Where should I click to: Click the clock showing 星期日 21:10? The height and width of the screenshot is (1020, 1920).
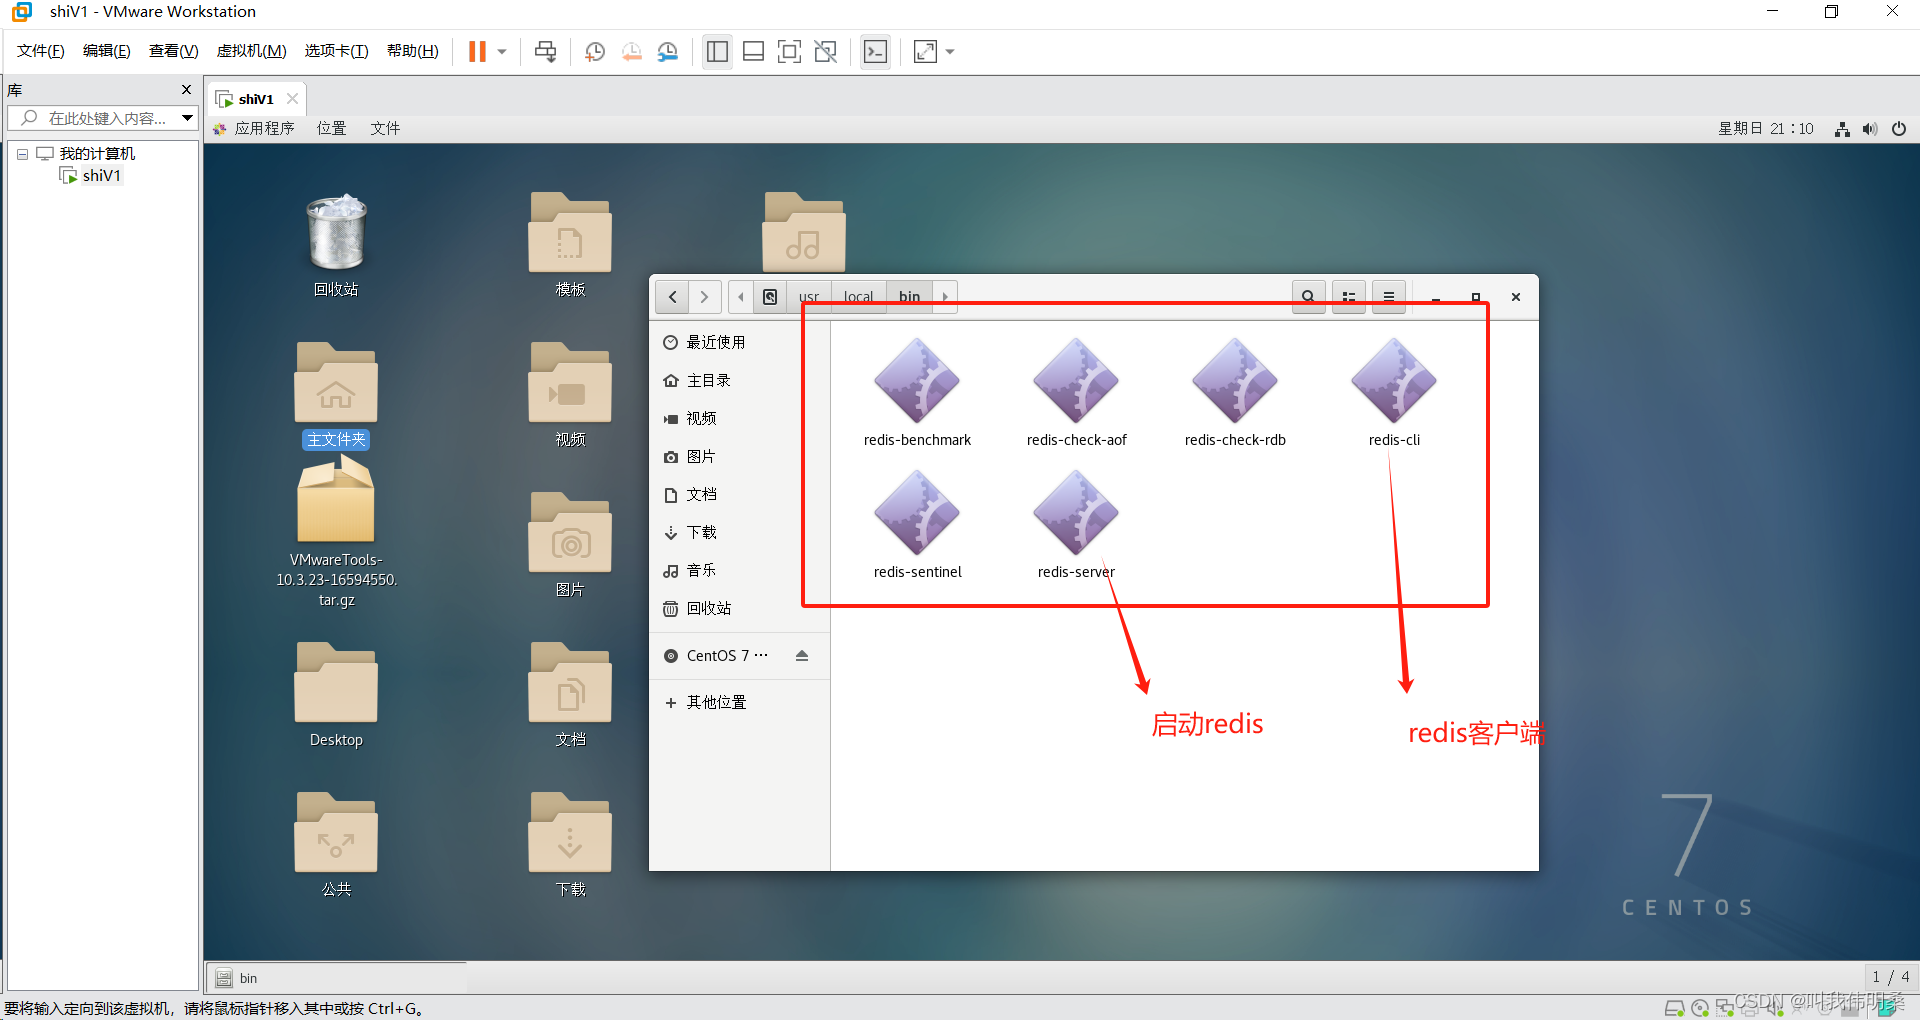[1766, 129]
